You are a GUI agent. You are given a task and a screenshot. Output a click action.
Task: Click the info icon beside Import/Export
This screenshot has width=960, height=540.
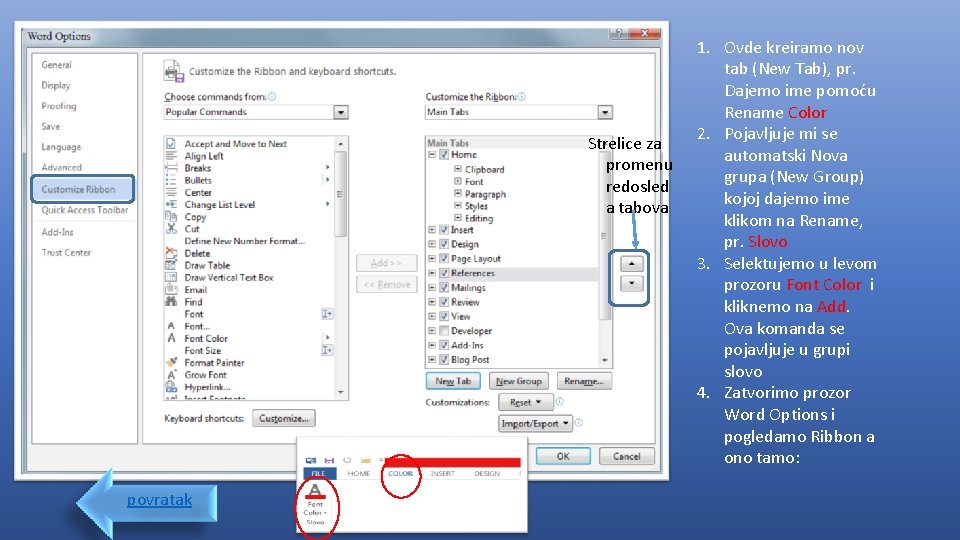click(579, 422)
